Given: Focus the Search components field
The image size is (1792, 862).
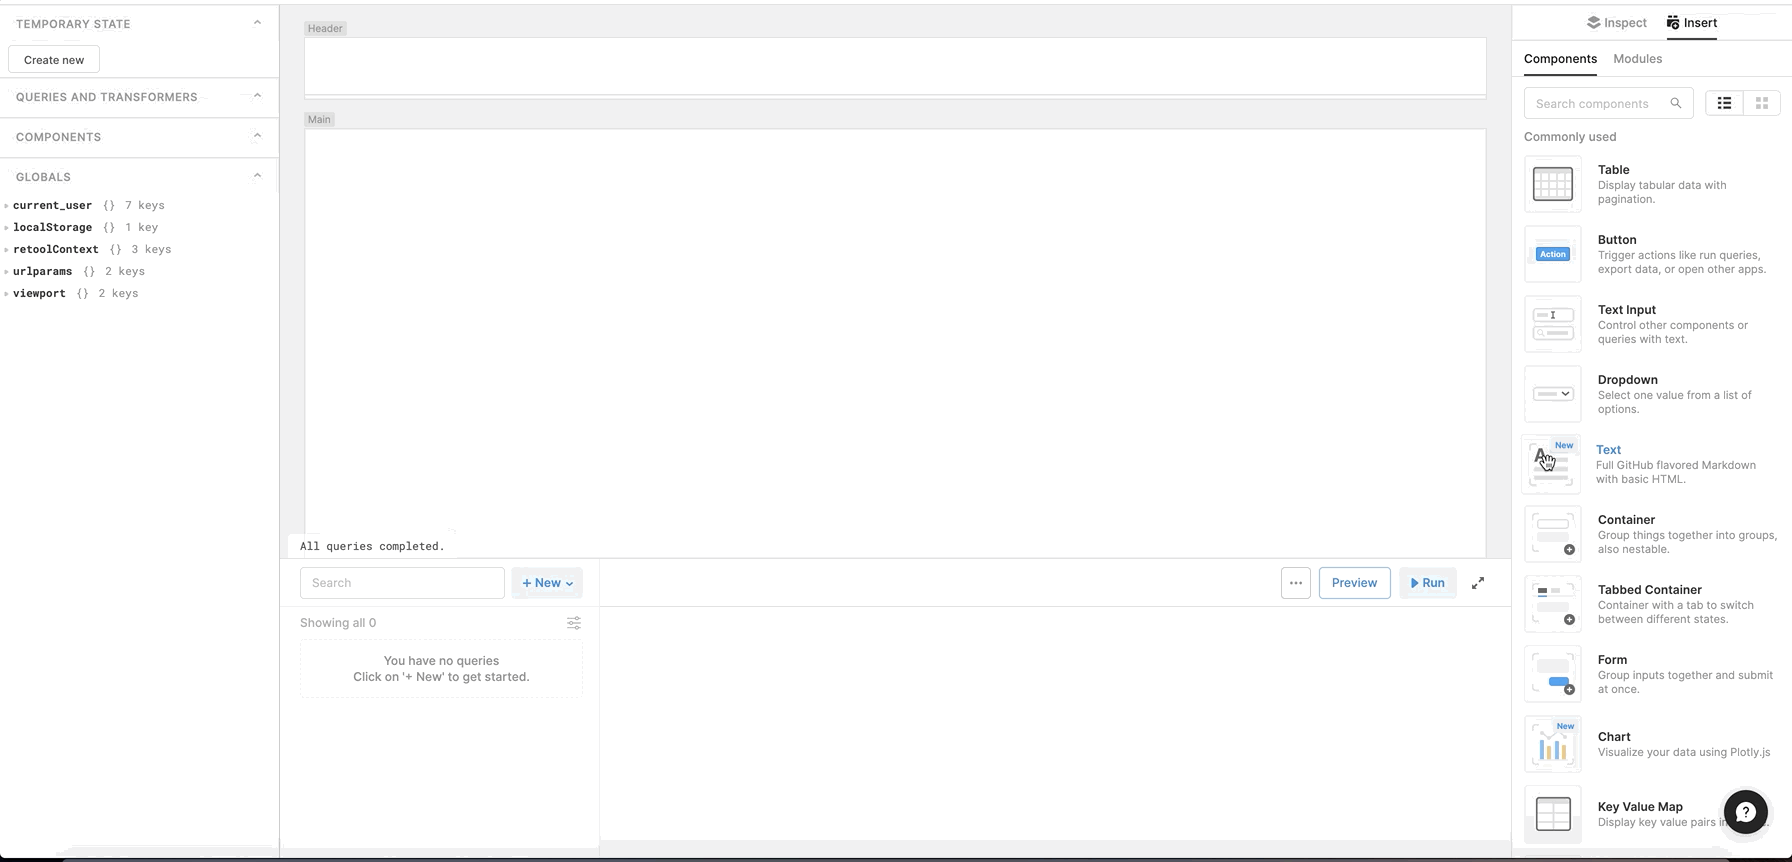Looking at the screenshot, I should pyautogui.click(x=1608, y=103).
